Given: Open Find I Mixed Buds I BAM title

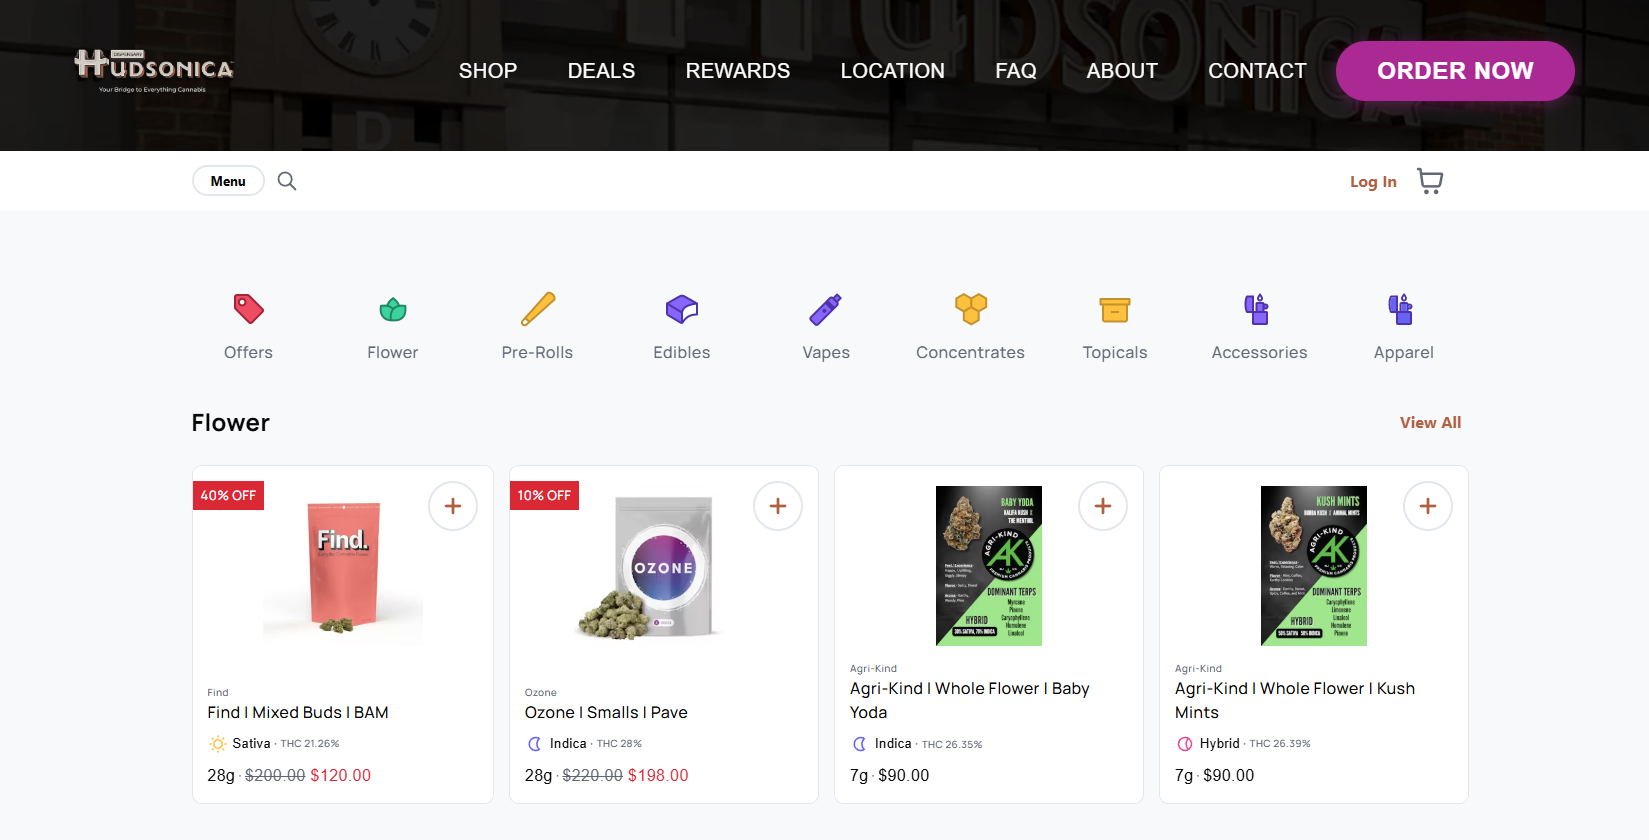Looking at the screenshot, I should coord(298,713).
